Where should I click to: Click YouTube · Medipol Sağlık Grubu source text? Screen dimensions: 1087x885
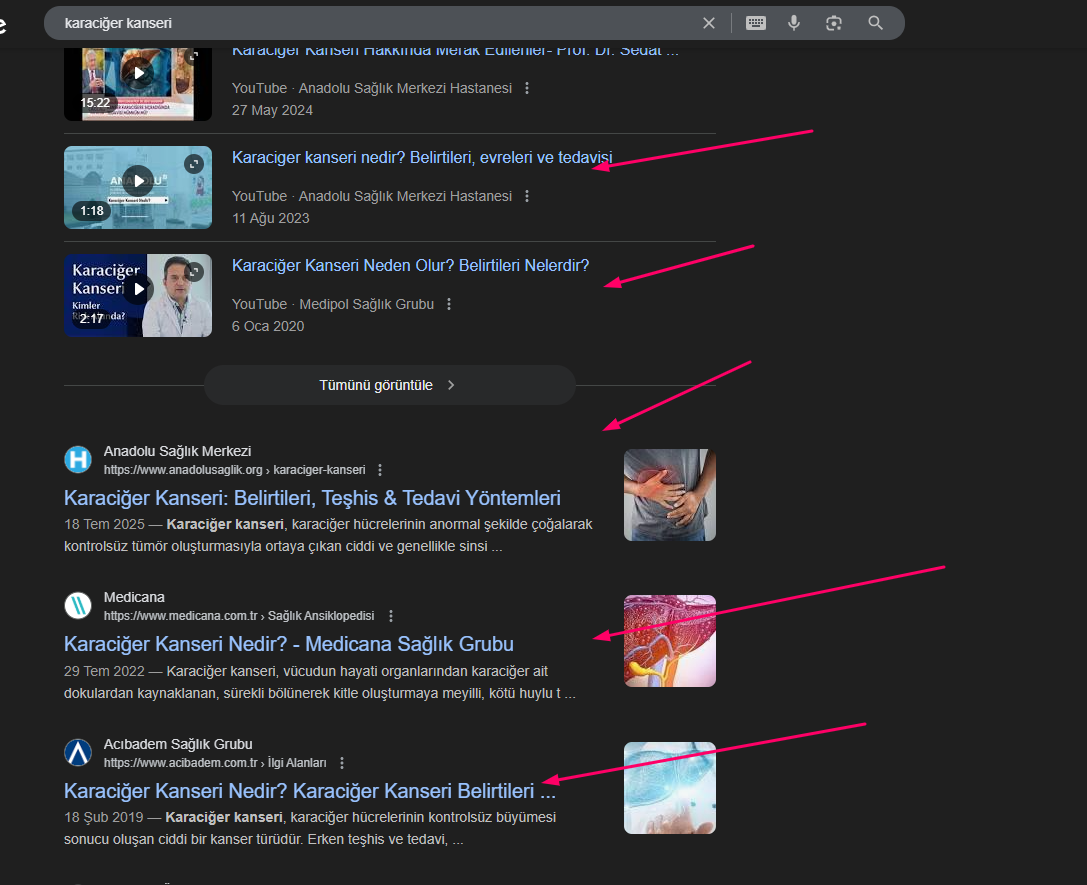tap(333, 304)
